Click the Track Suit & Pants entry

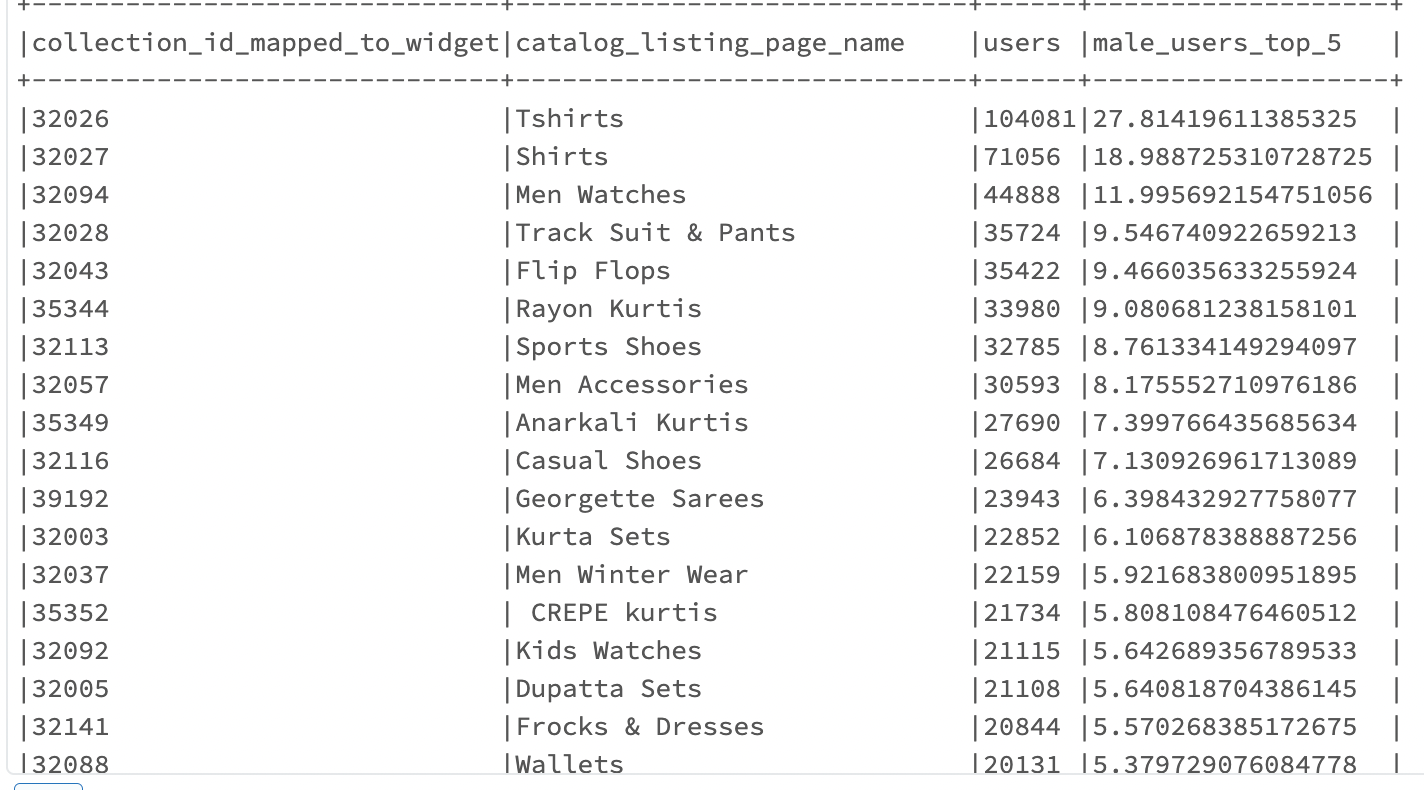click(655, 233)
